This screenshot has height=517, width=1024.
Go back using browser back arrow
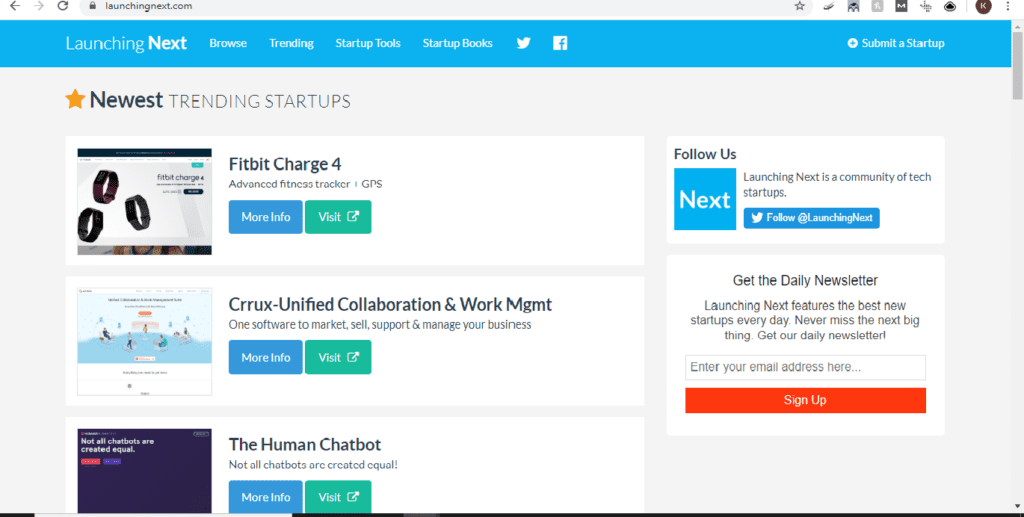click(x=14, y=6)
